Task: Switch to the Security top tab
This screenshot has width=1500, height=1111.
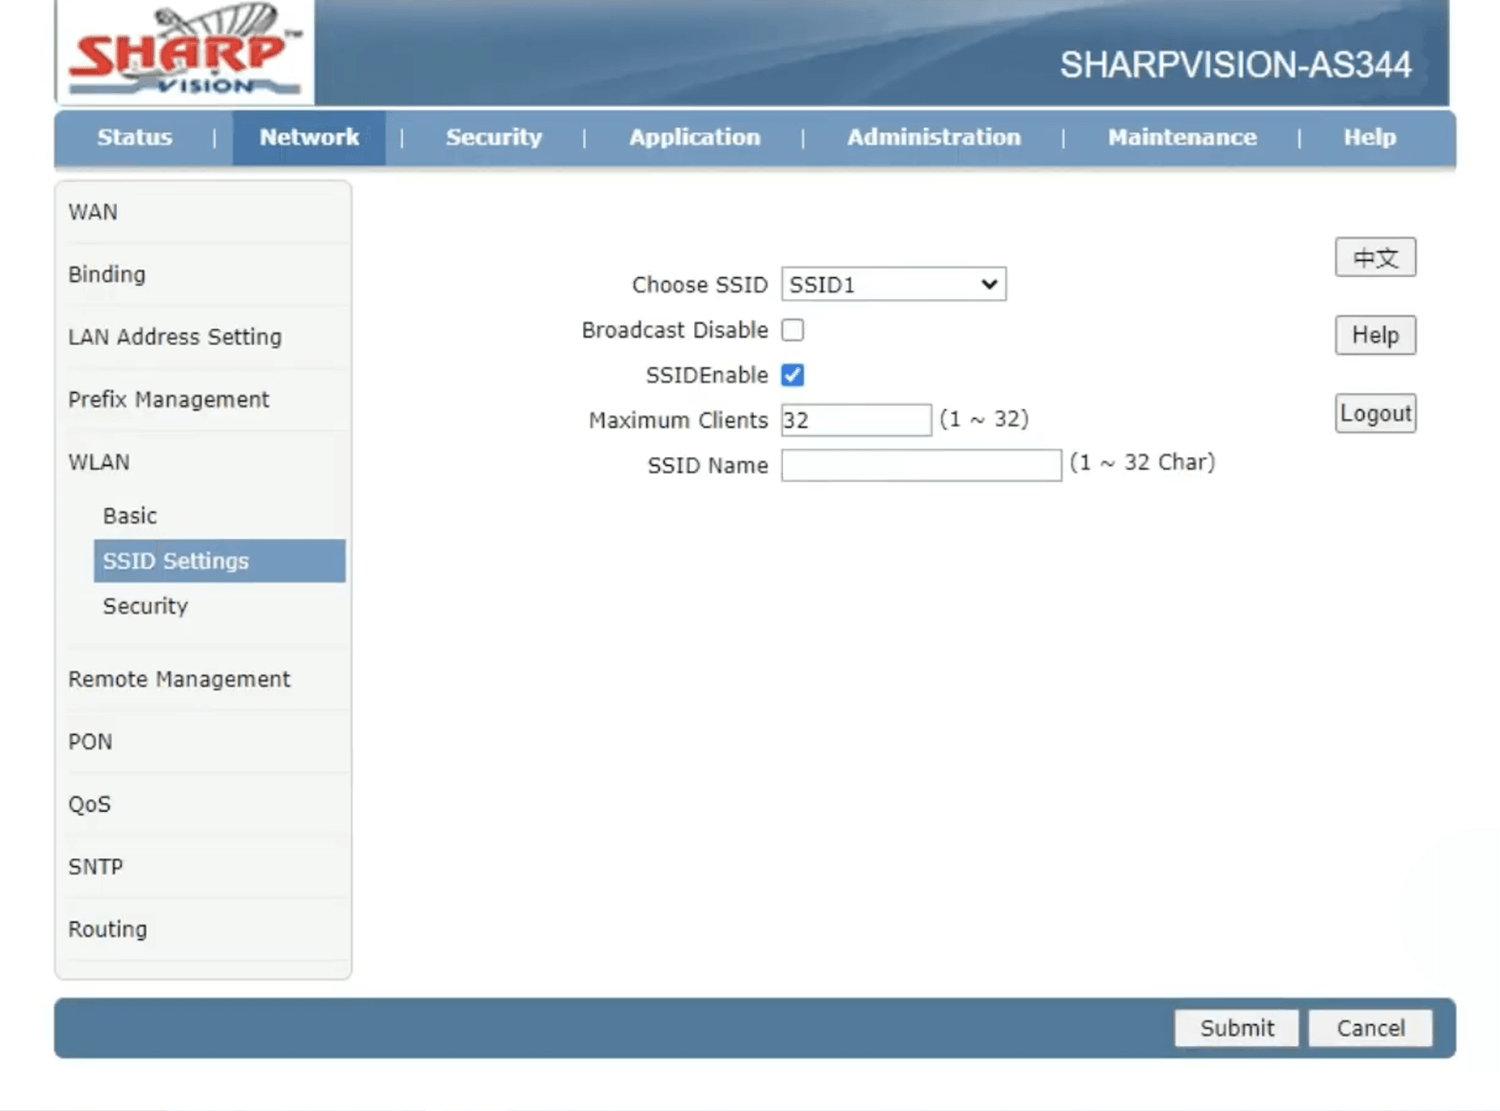Action: [493, 137]
